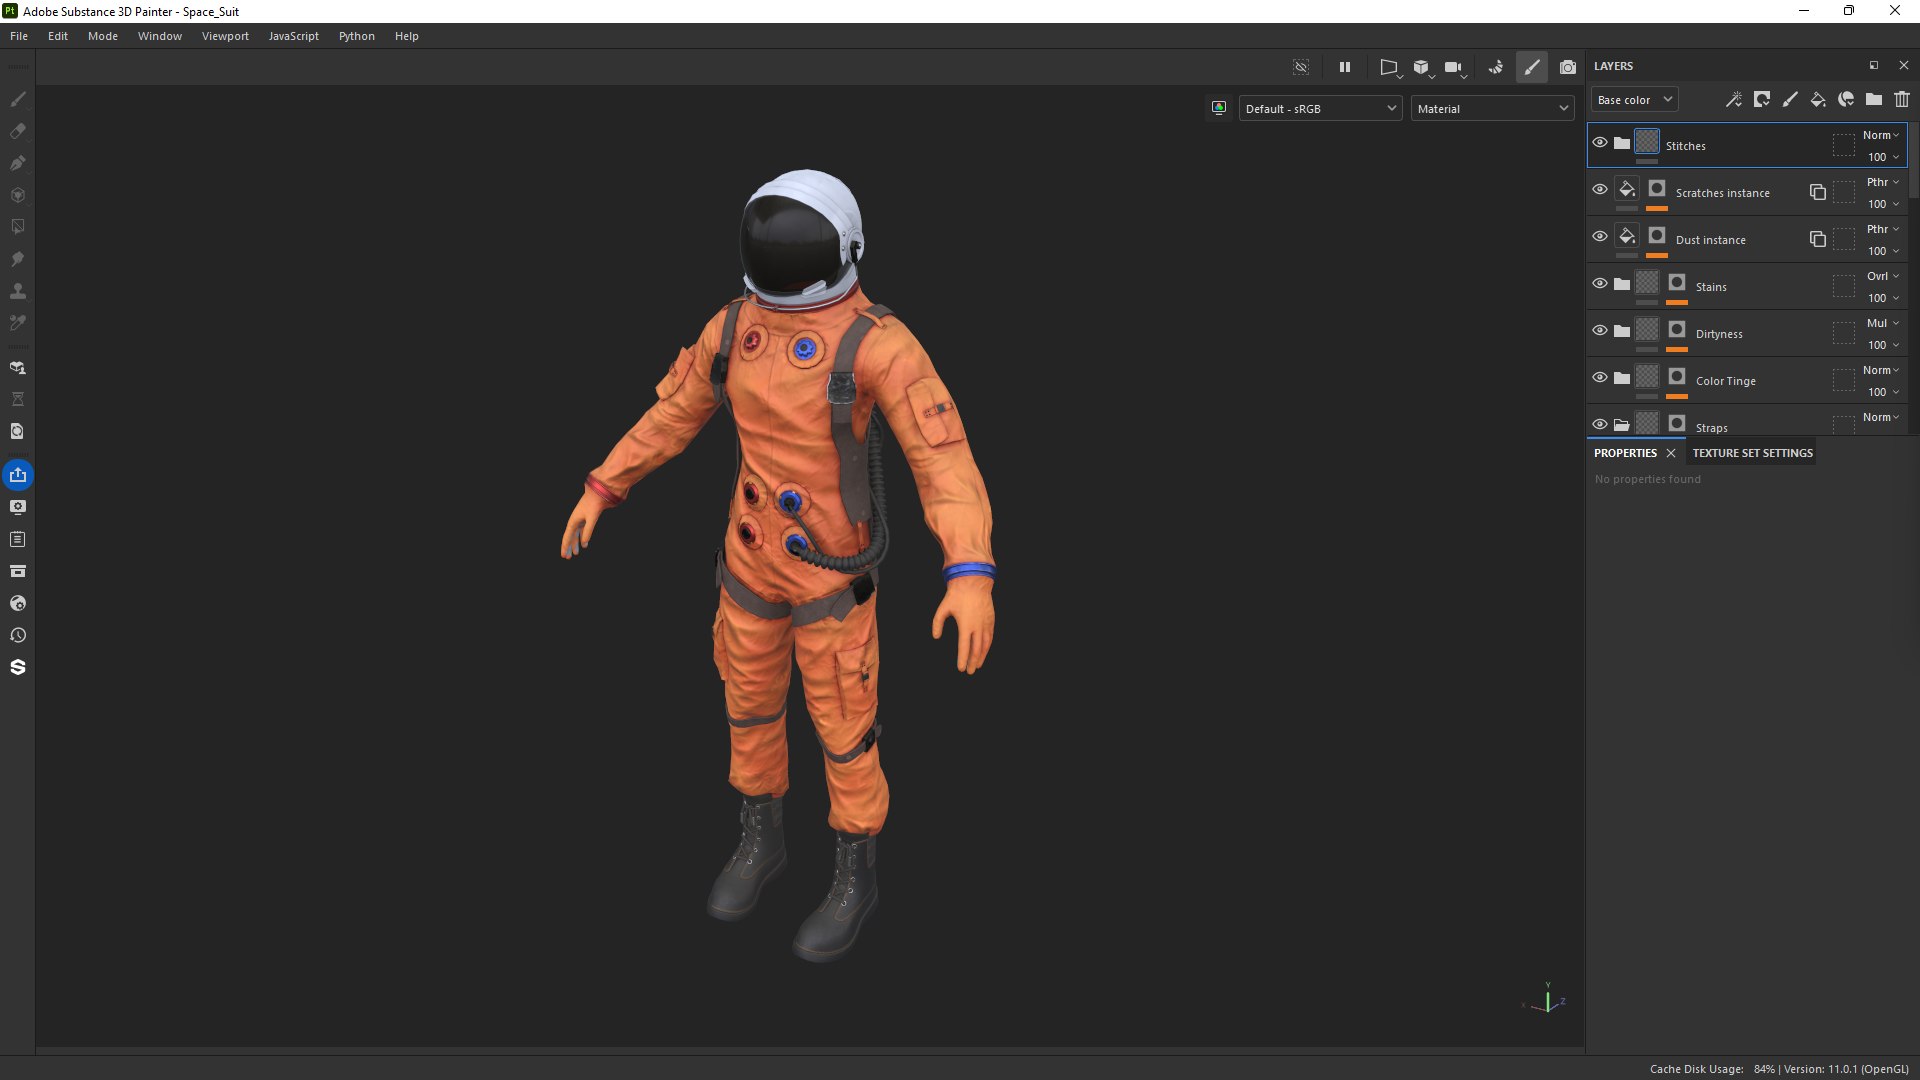Open the Material display mode dropdown

[x=1492, y=109]
